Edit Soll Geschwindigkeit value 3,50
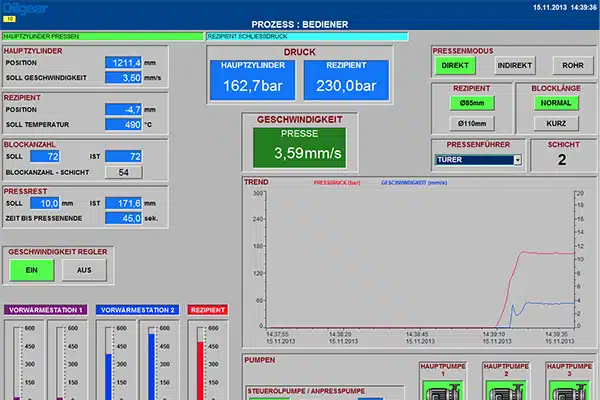 [123, 78]
